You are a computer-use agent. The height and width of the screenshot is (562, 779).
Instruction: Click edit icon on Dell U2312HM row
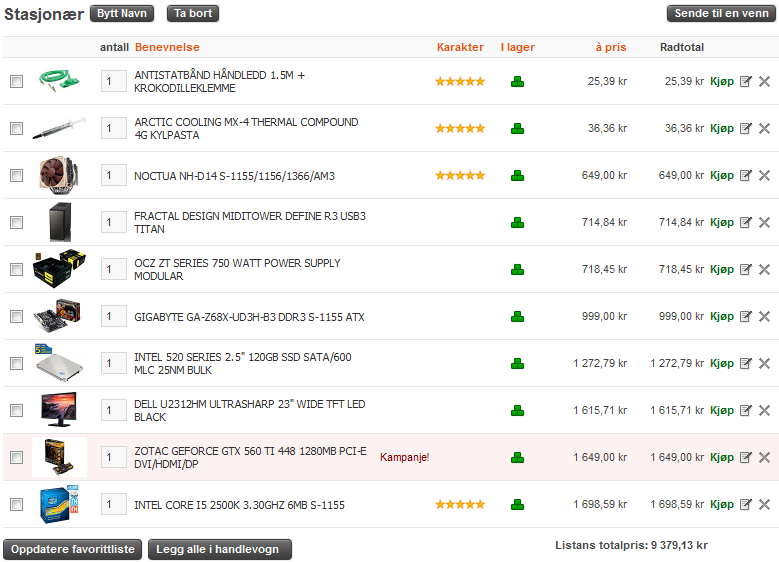pyautogui.click(x=746, y=410)
